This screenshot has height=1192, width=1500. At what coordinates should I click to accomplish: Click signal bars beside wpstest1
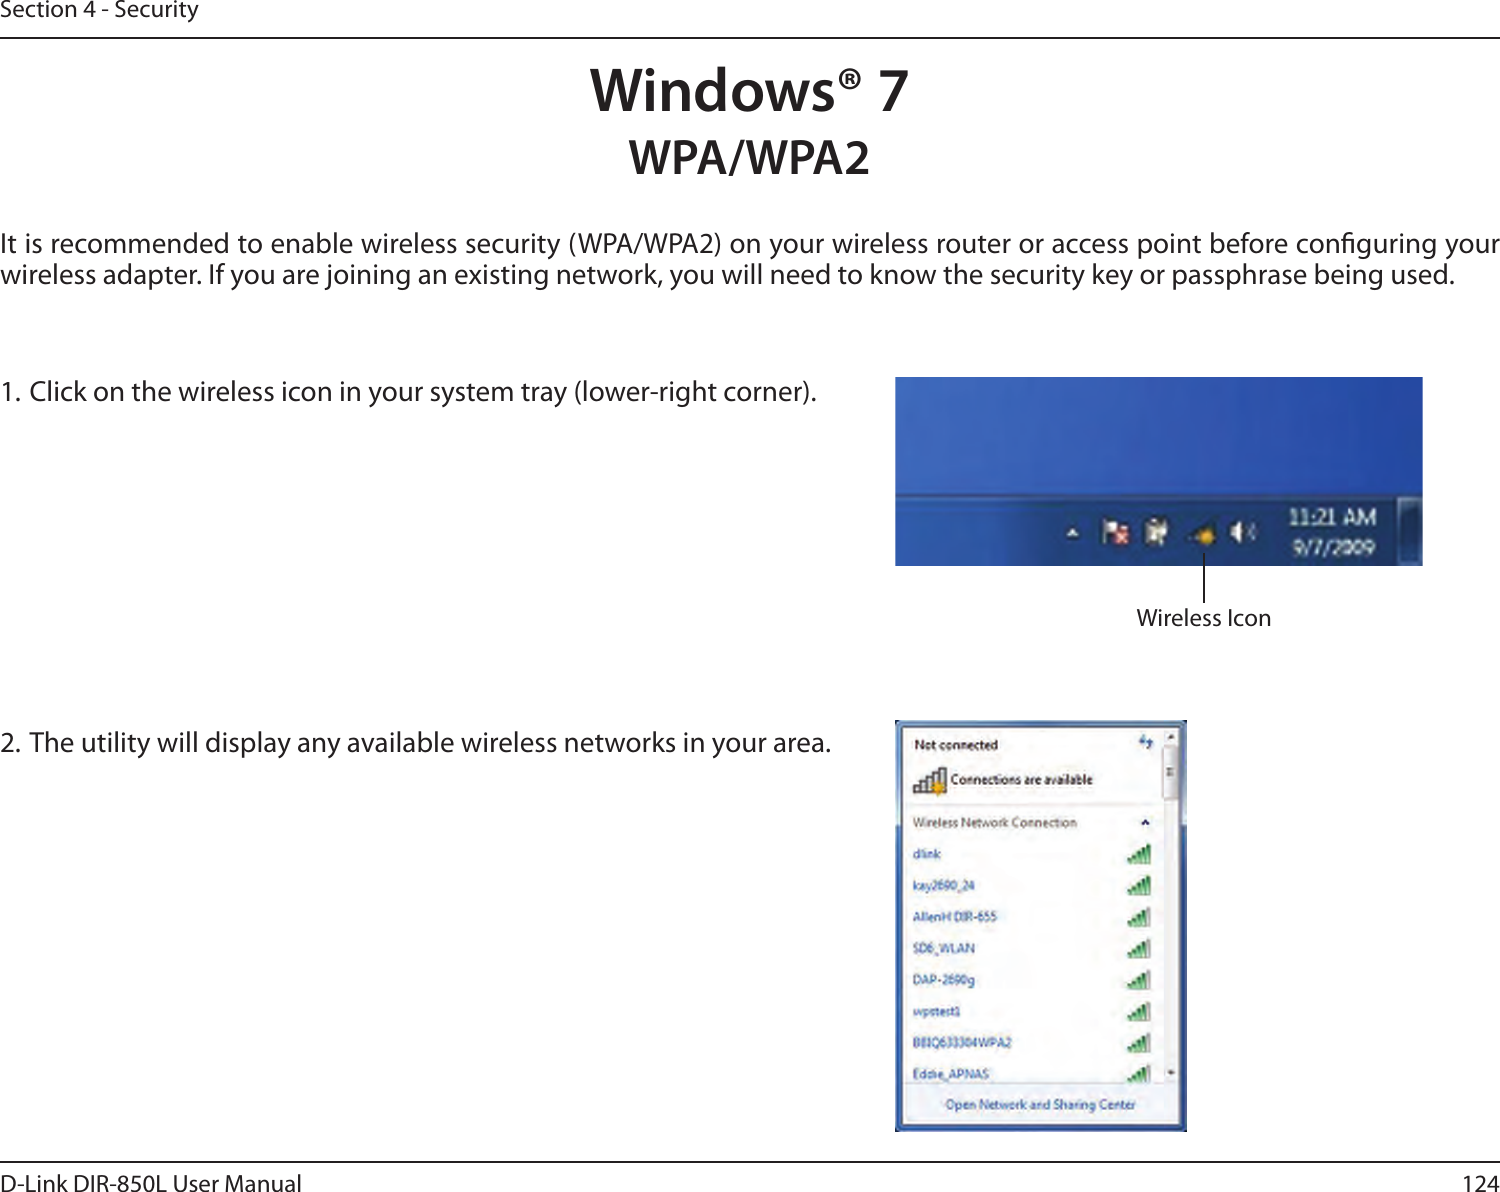(1139, 1012)
